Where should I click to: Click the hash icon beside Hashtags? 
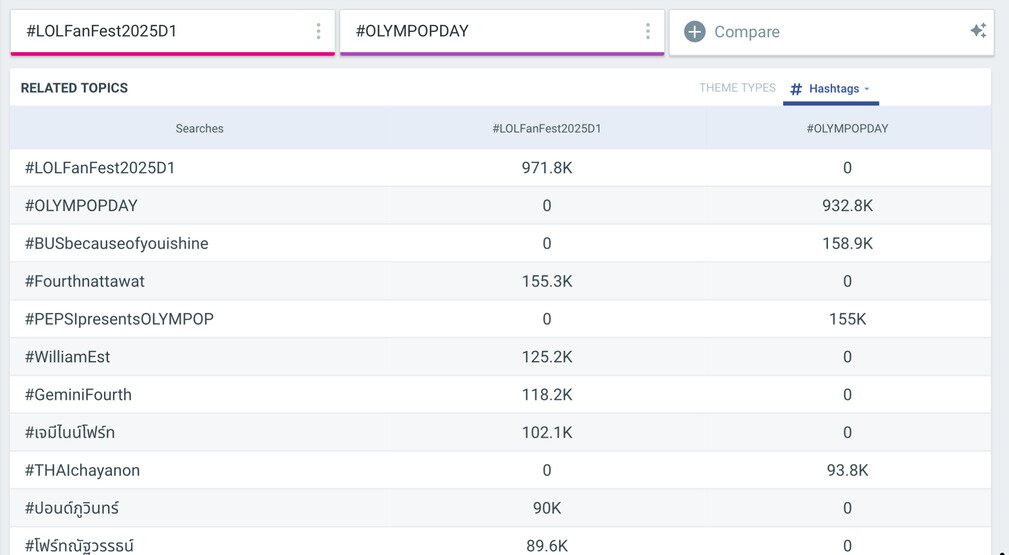pyautogui.click(x=796, y=89)
